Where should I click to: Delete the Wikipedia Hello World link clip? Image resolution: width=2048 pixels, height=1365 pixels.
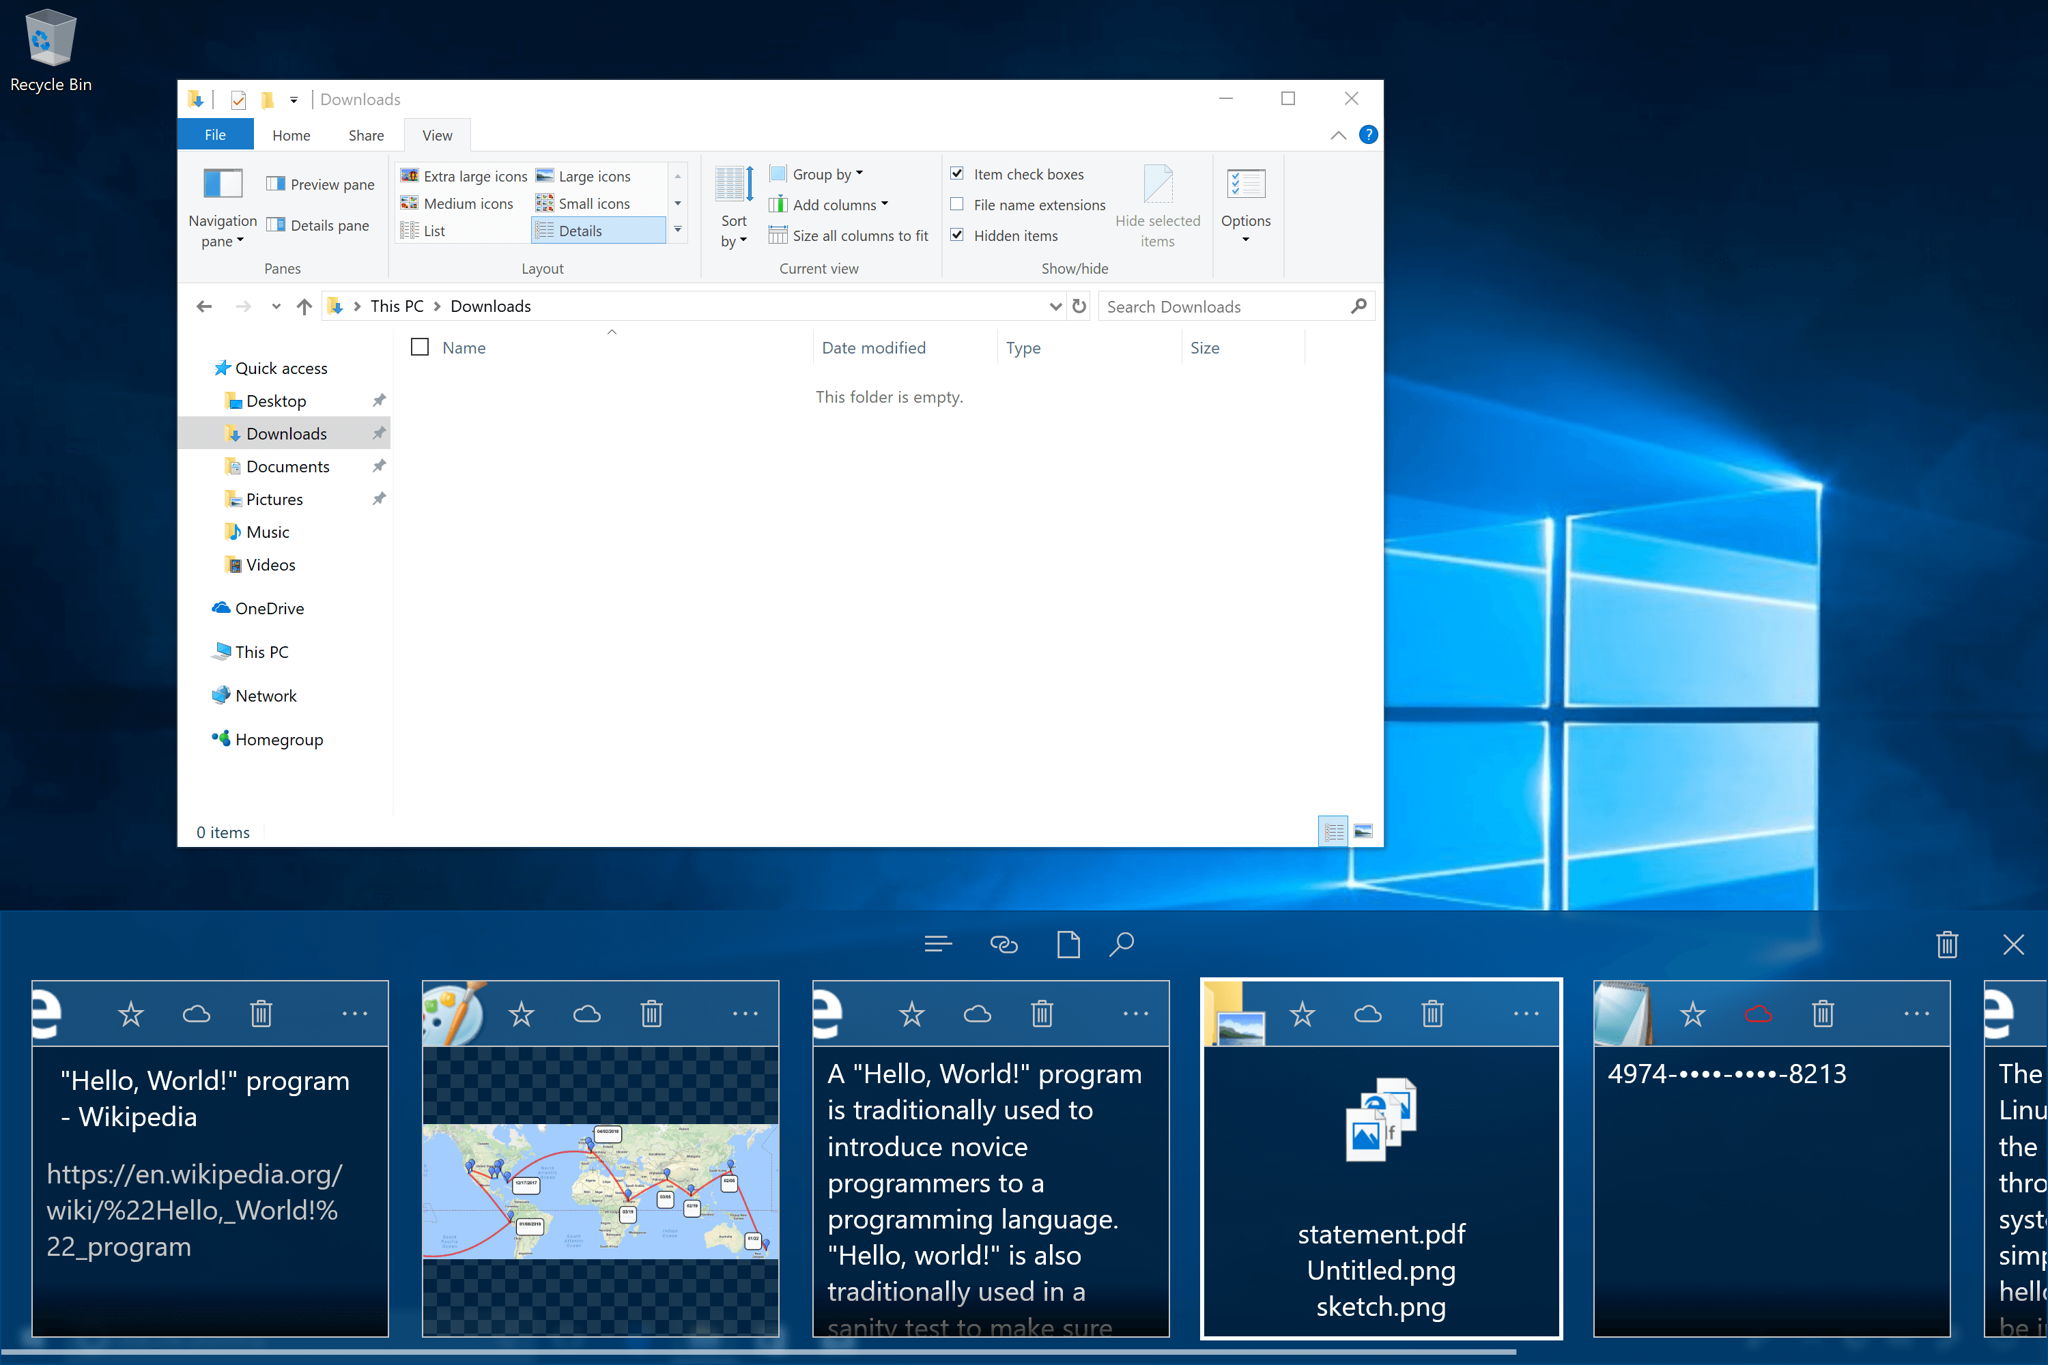[x=261, y=1014]
